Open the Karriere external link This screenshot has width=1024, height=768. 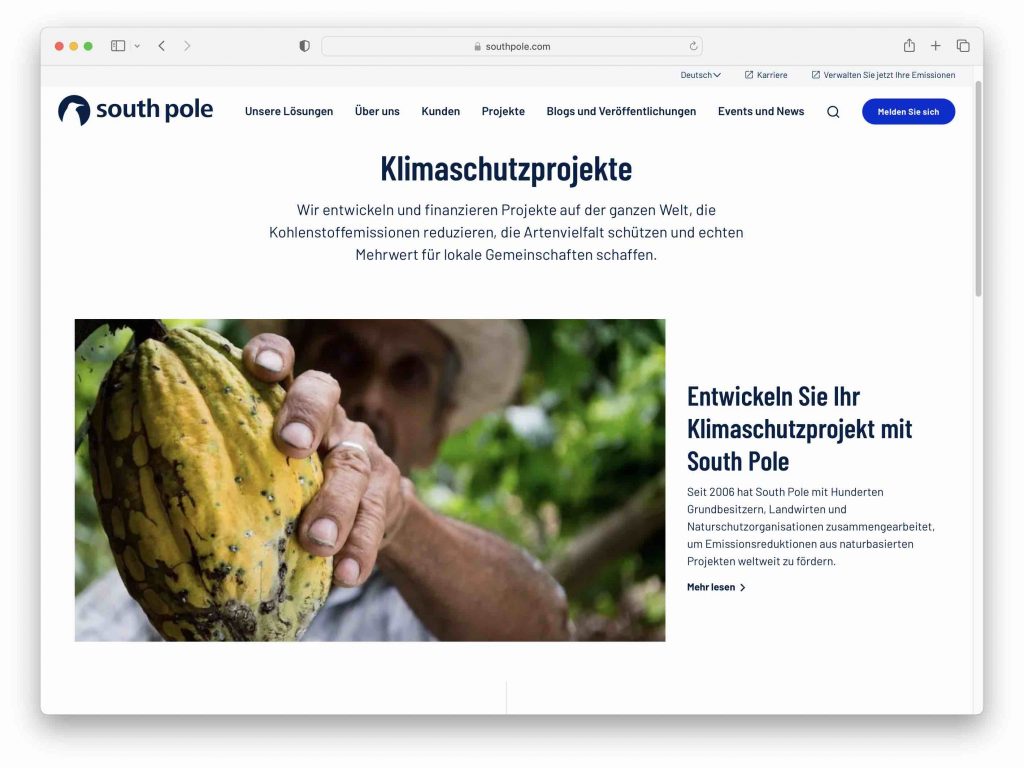pyautogui.click(x=766, y=75)
